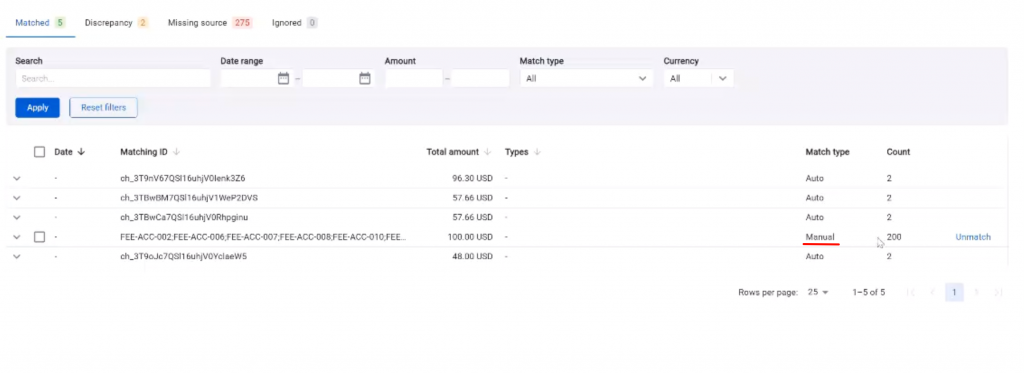Focus the minimum Amount field
The width and height of the screenshot is (1024, 373).
[413, 78]
